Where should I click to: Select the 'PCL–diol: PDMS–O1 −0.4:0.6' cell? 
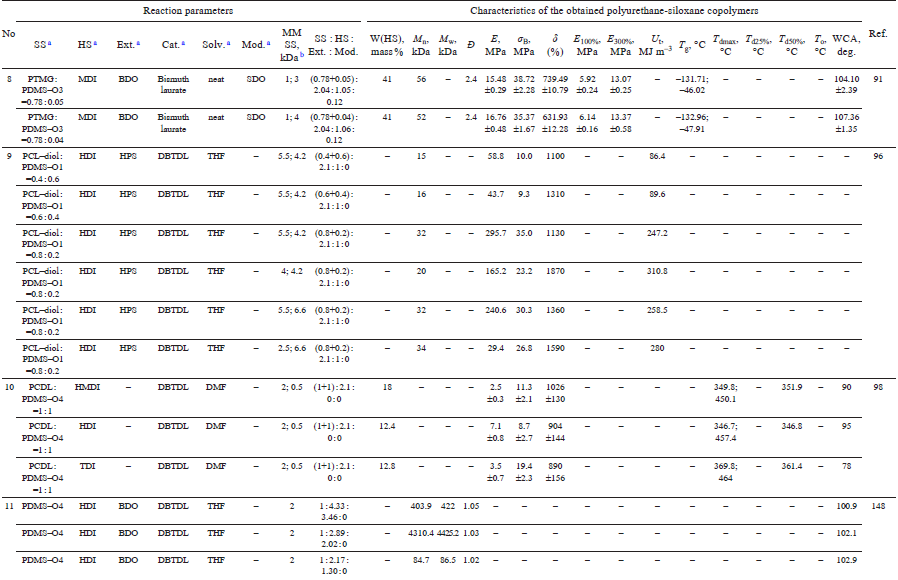tap(42, 167)
